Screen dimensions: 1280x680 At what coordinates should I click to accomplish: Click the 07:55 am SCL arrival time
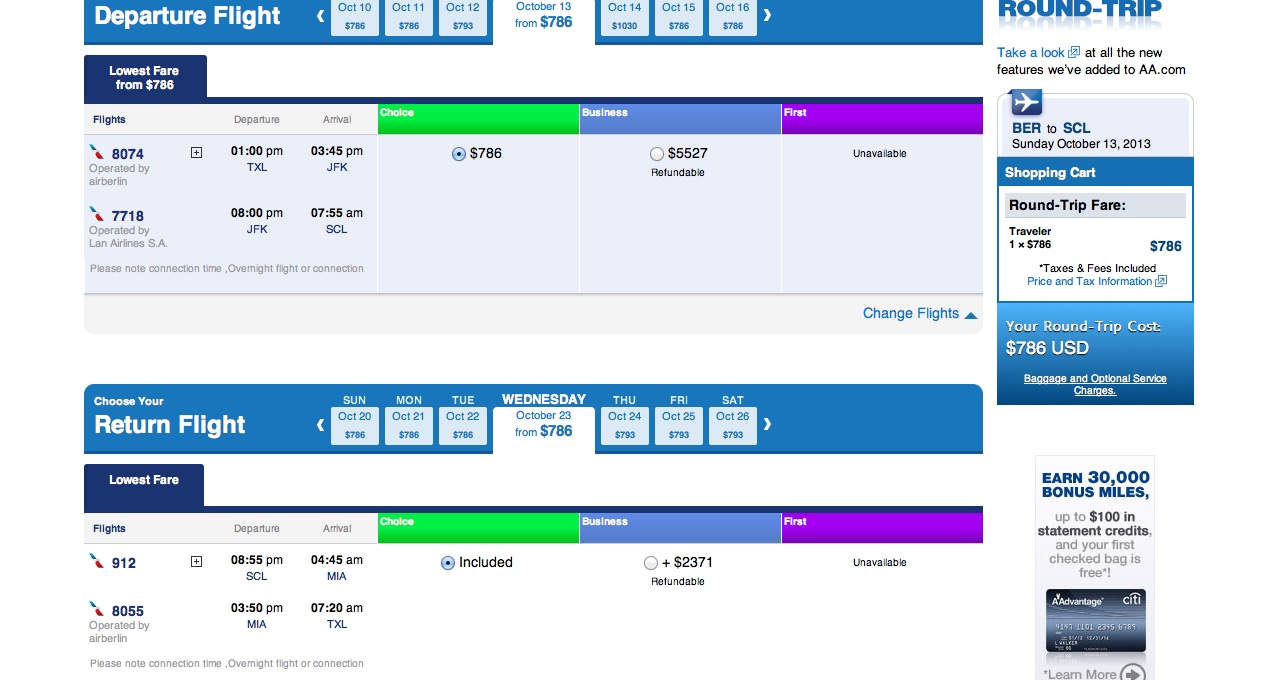(337, 213)
